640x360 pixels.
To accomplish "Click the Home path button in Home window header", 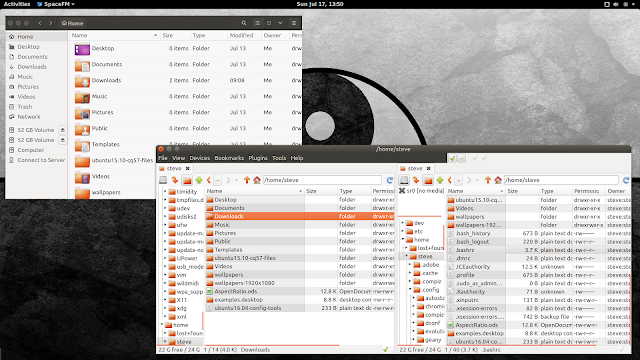I will 72,23.
